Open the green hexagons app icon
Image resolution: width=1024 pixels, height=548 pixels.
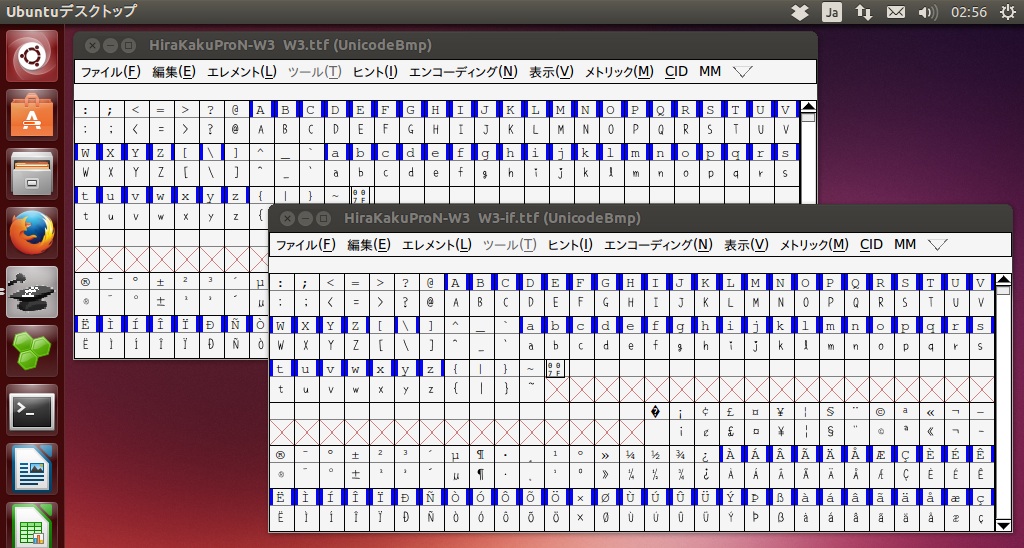[32, 351]
